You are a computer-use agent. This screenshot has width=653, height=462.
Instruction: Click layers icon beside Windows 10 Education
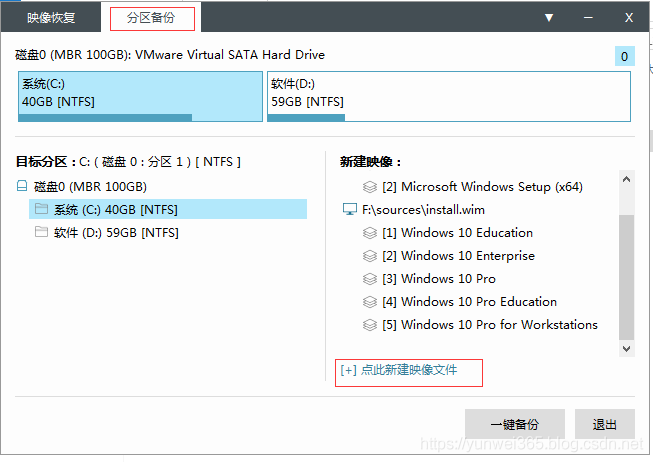coord(369,232)
